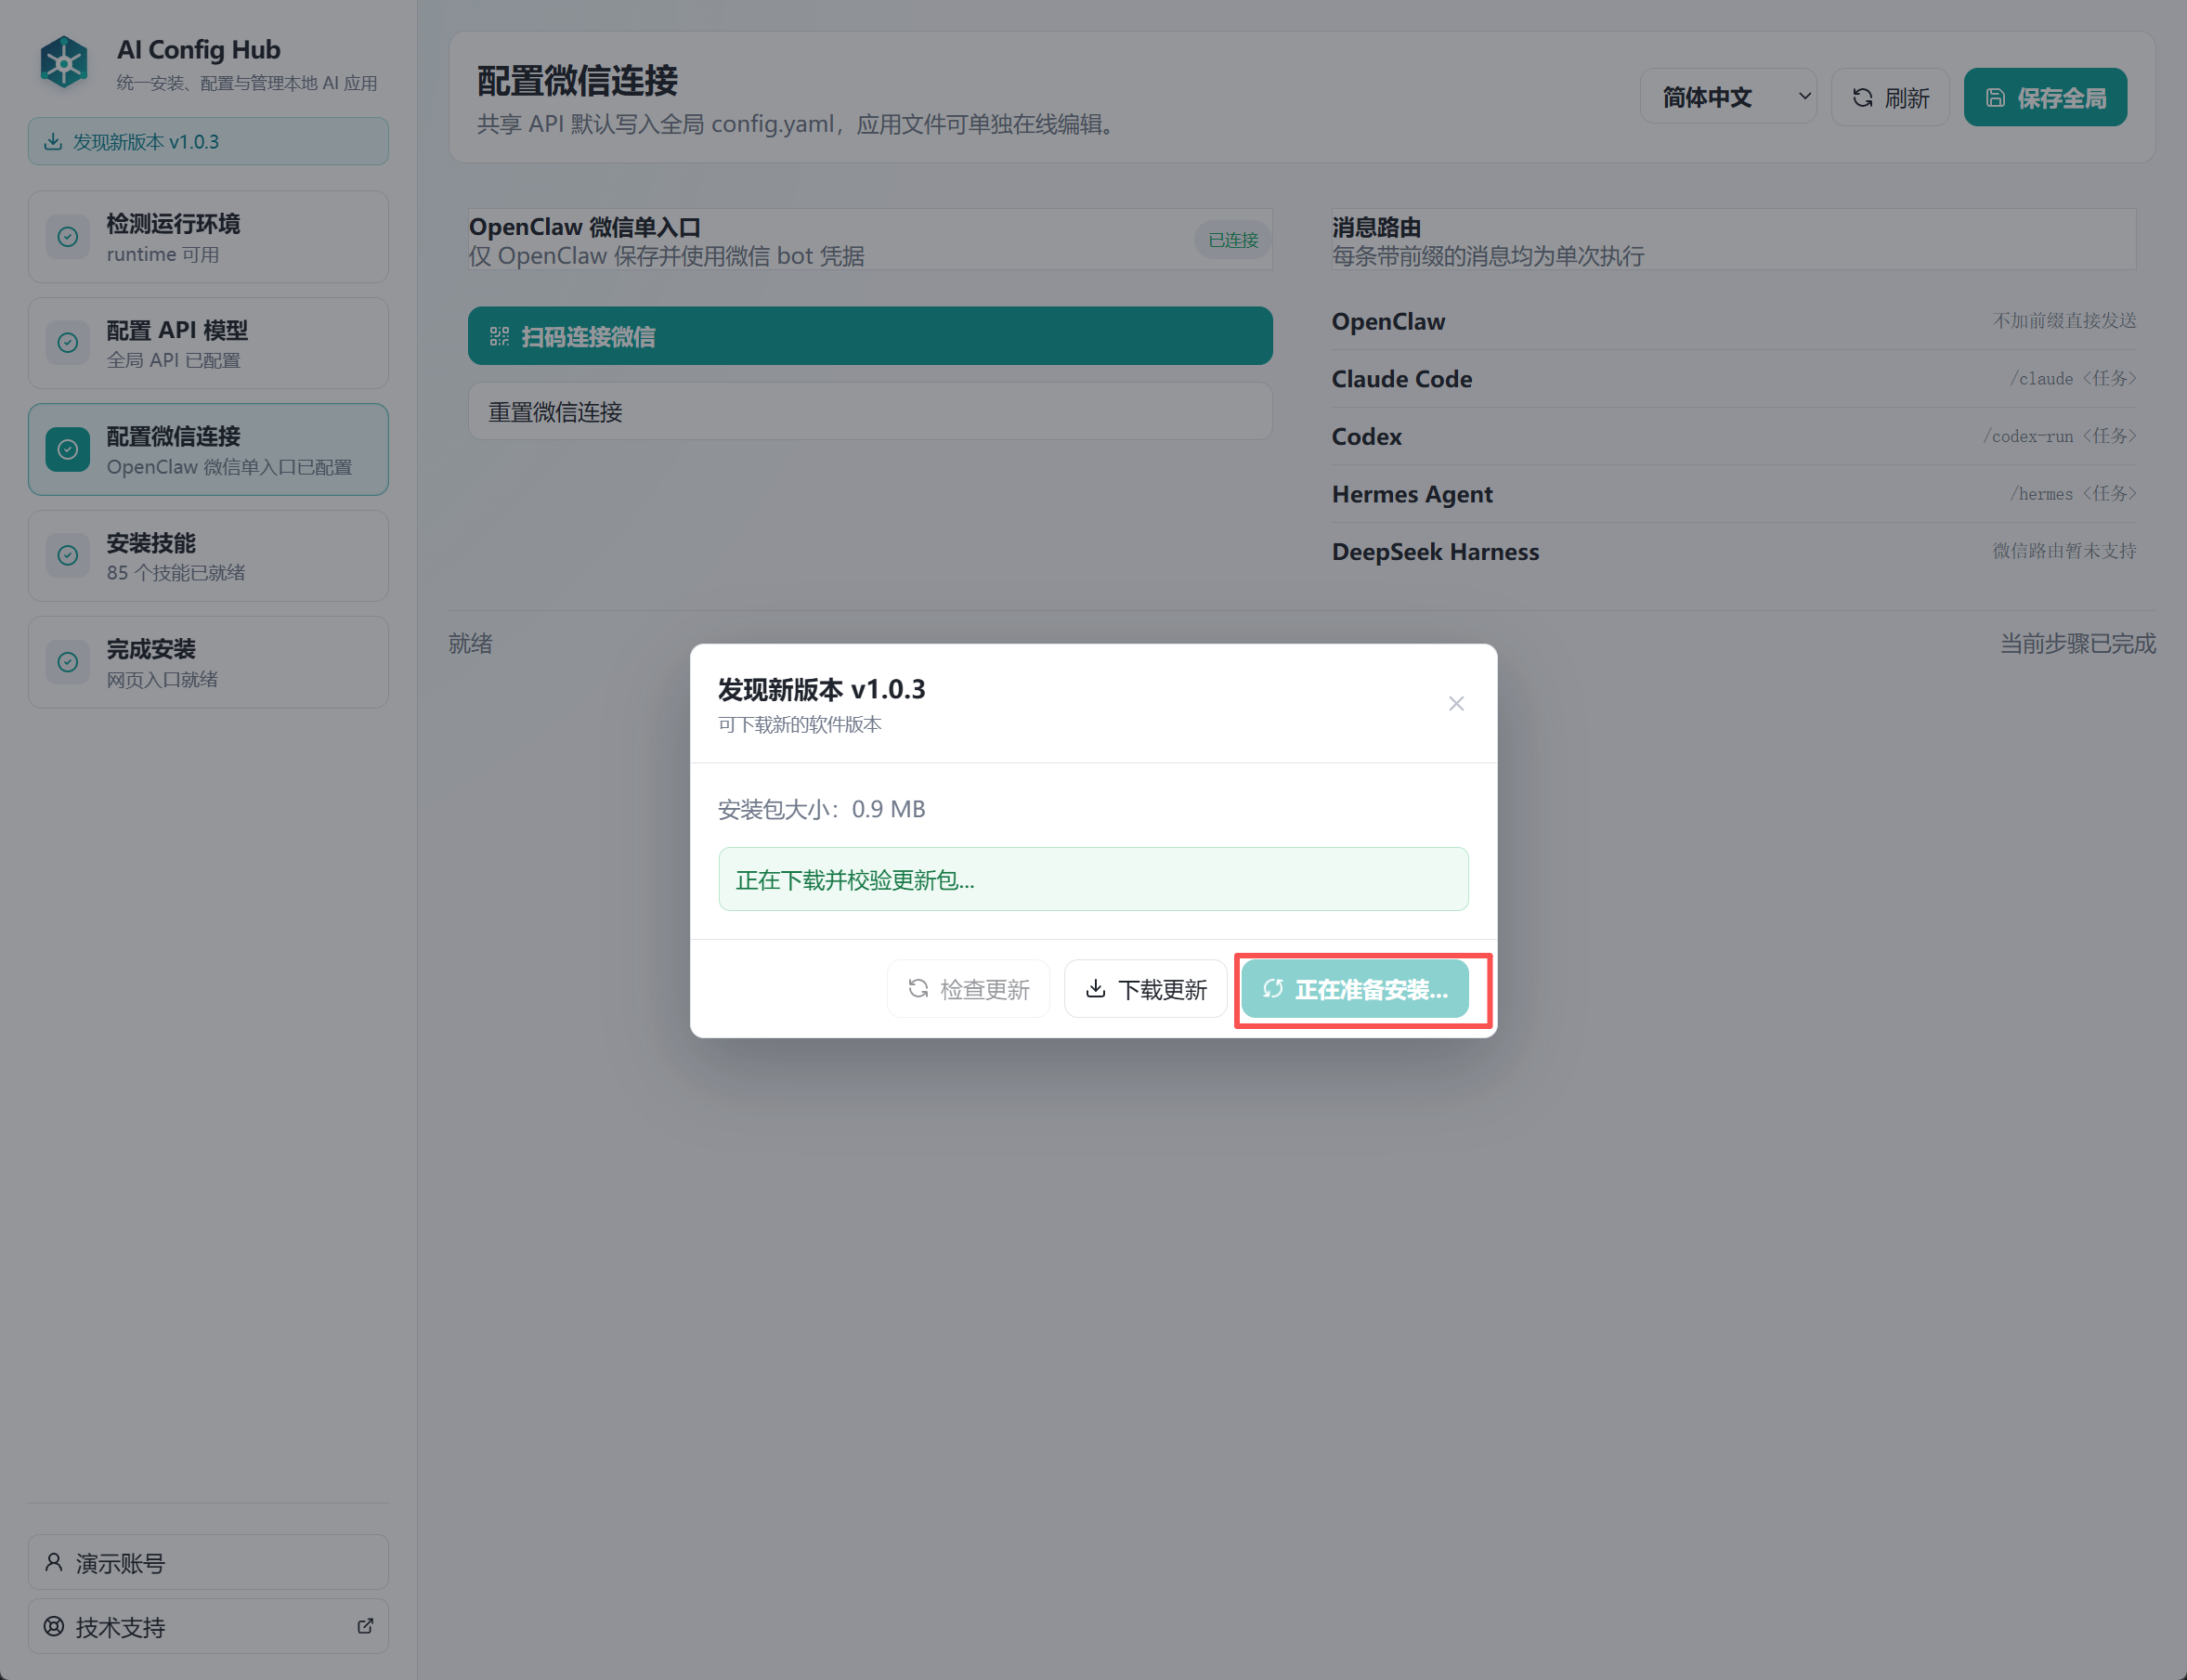
Task: Click the 演示账号 entry
Action: 208,1562
